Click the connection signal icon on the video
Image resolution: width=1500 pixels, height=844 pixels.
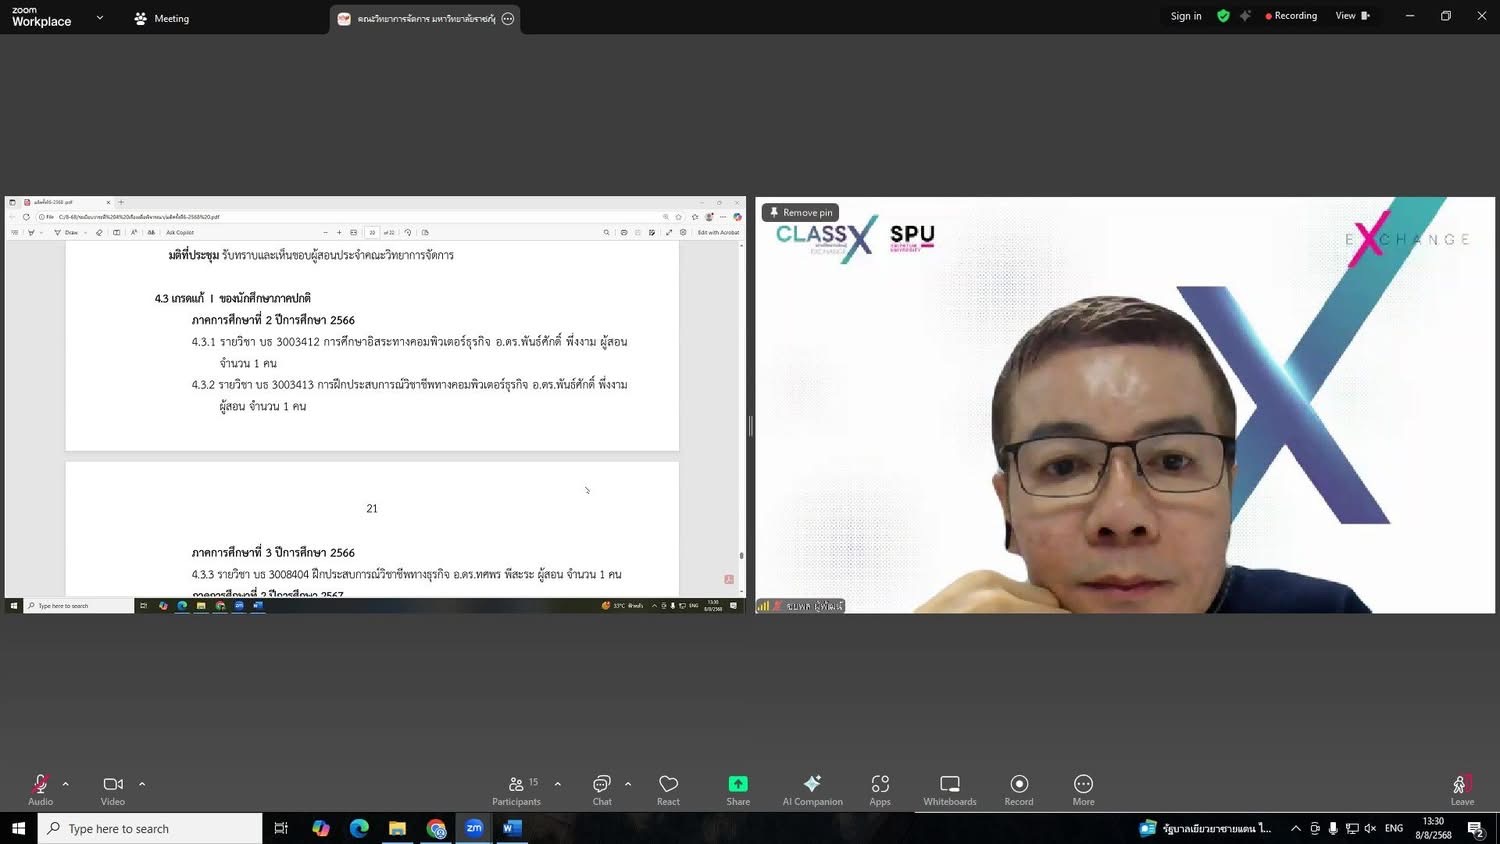click(763, 606)
